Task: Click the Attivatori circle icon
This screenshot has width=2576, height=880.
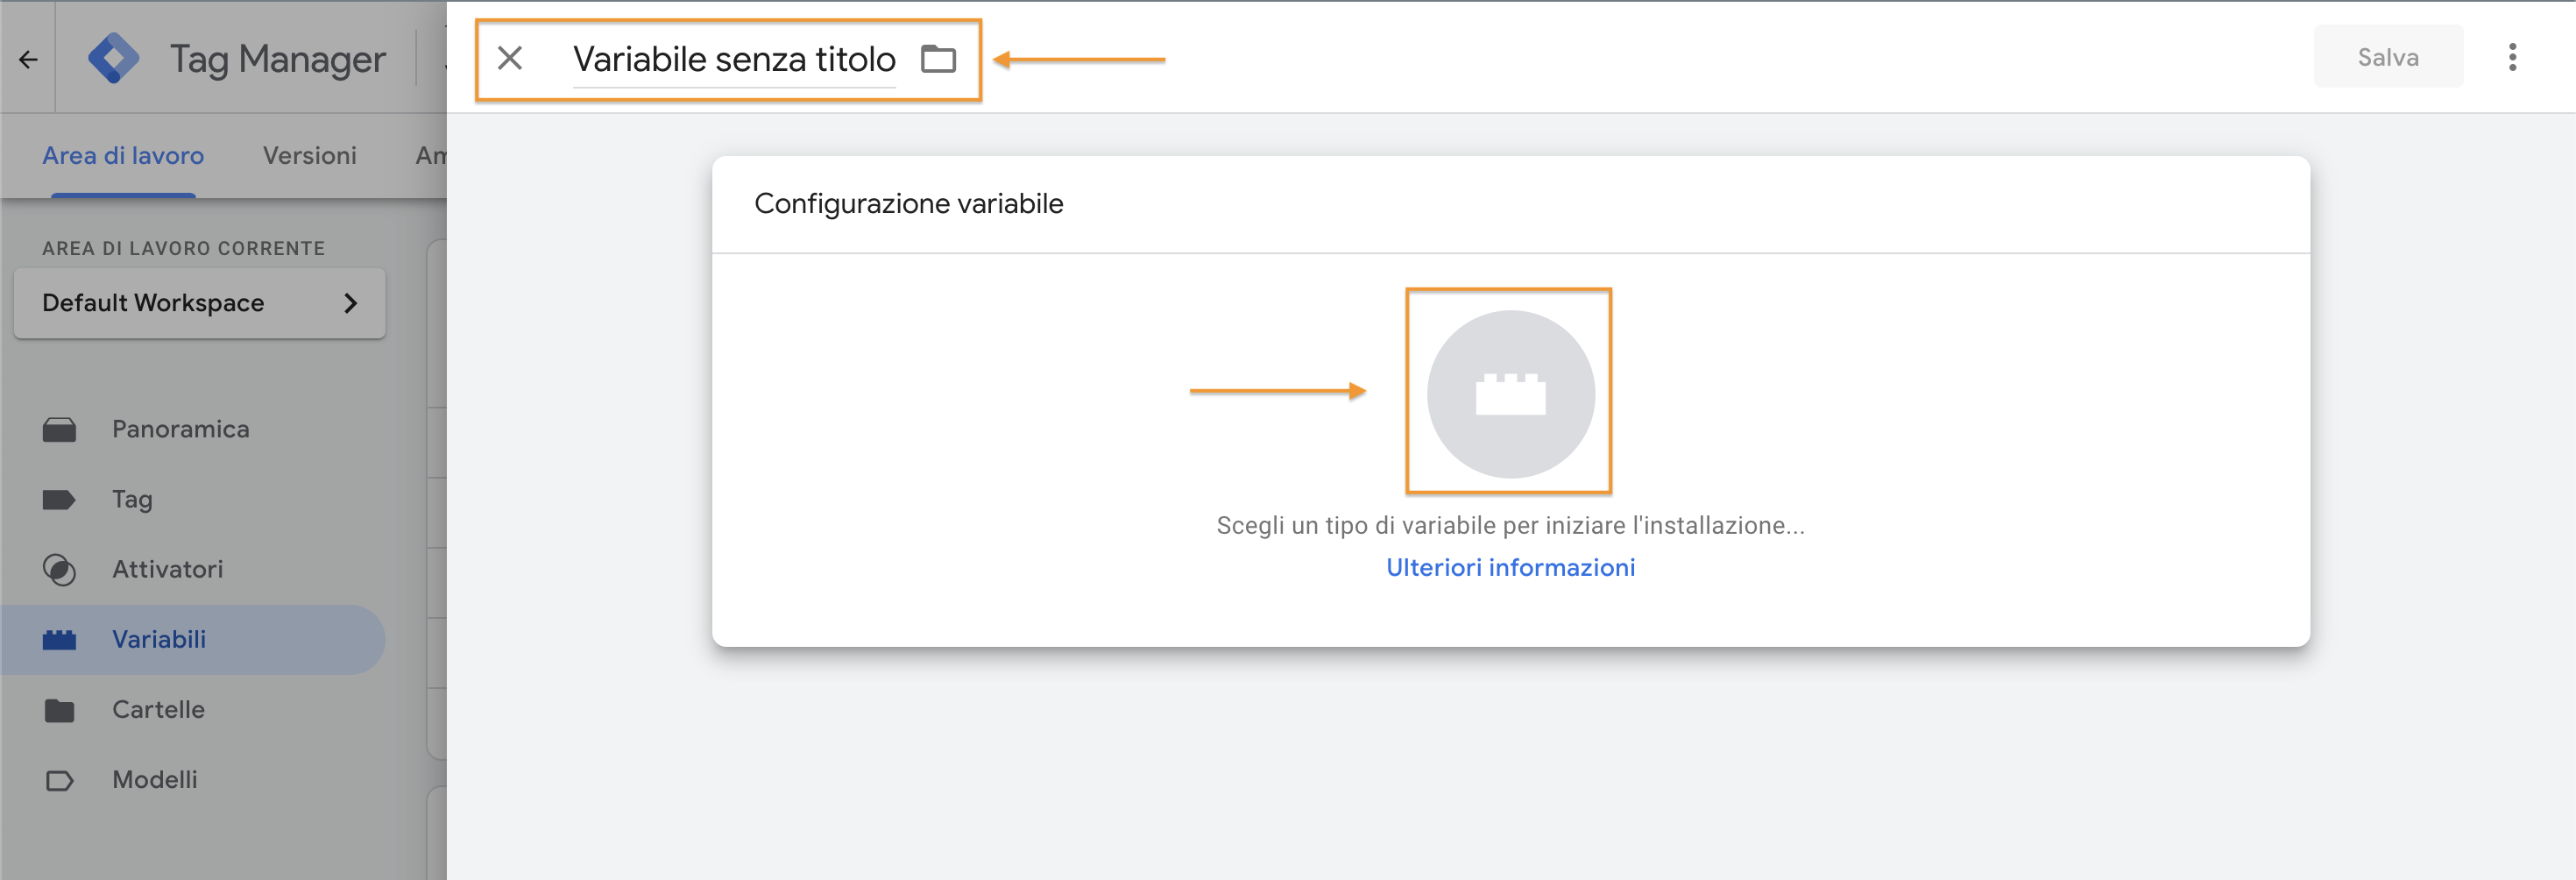Action: pos(59,570)
